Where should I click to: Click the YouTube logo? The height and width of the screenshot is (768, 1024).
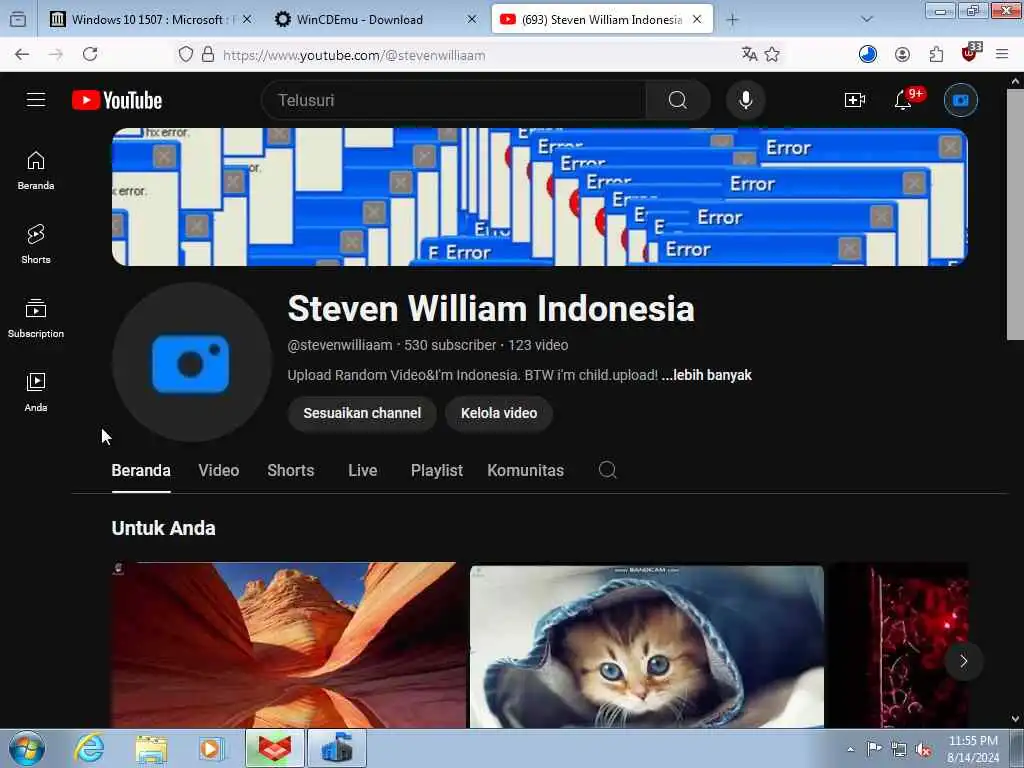pyautogui.click(x=117, y=100)
